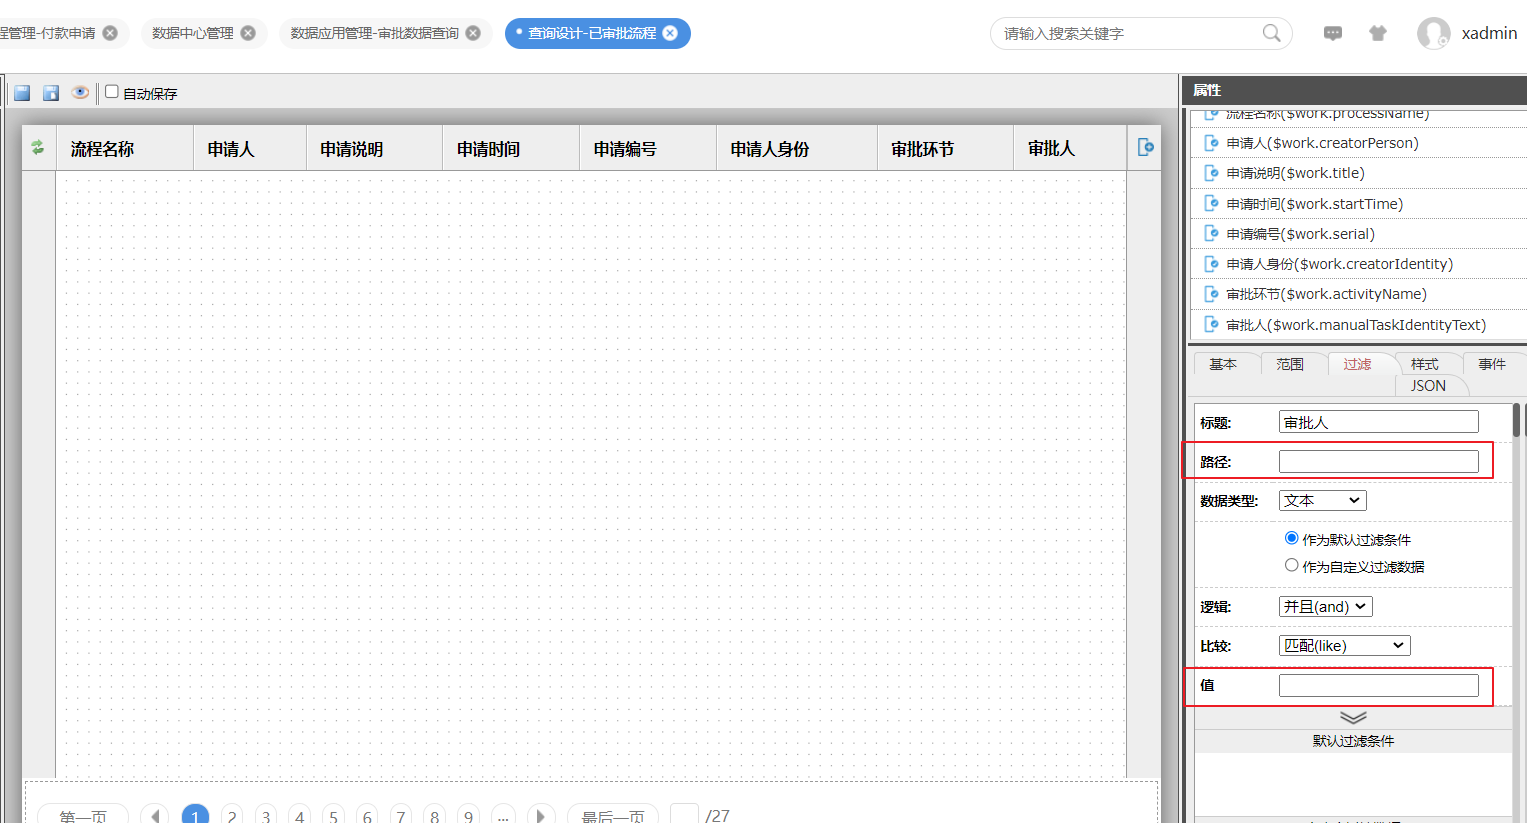Switch to the 数据应用管理-审批数据查询 tab
The width and height of the screenshot is (1527, 823).
[374, 33]
